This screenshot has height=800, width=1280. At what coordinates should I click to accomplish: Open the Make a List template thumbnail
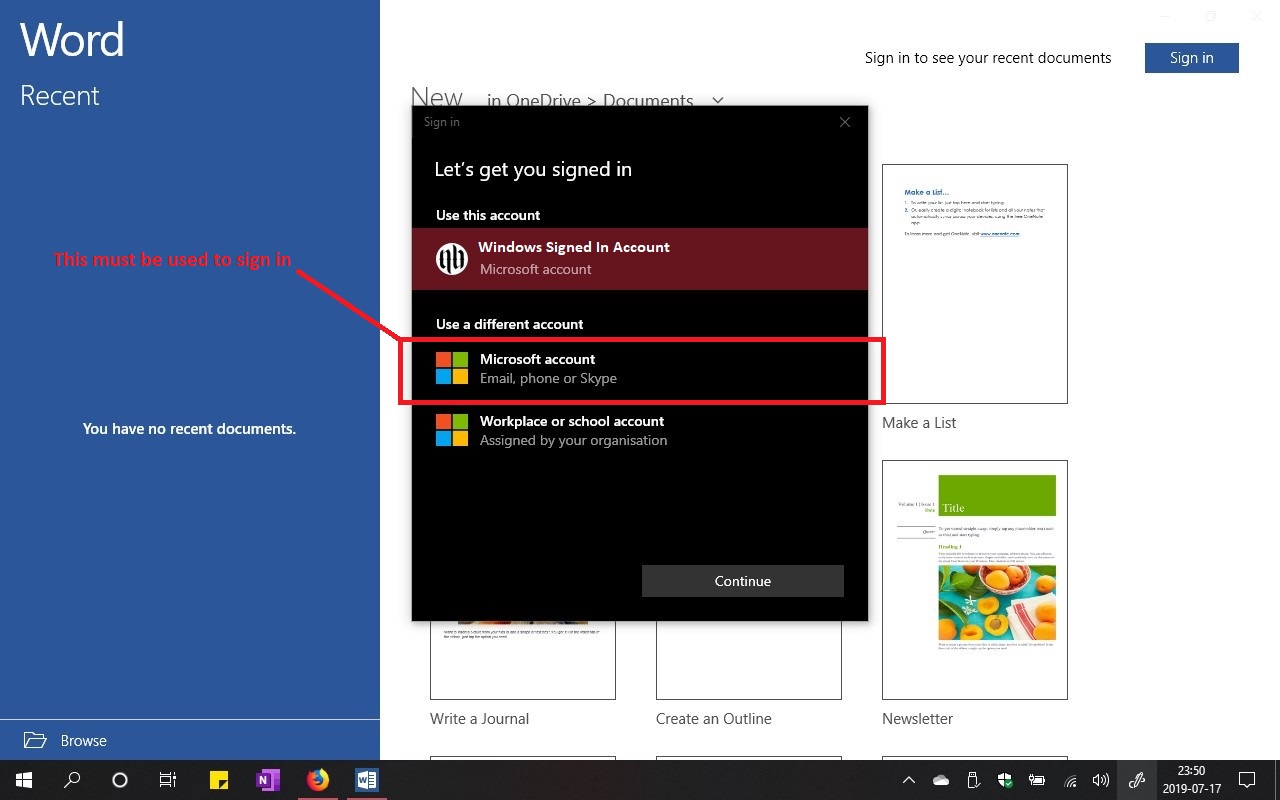975,284
